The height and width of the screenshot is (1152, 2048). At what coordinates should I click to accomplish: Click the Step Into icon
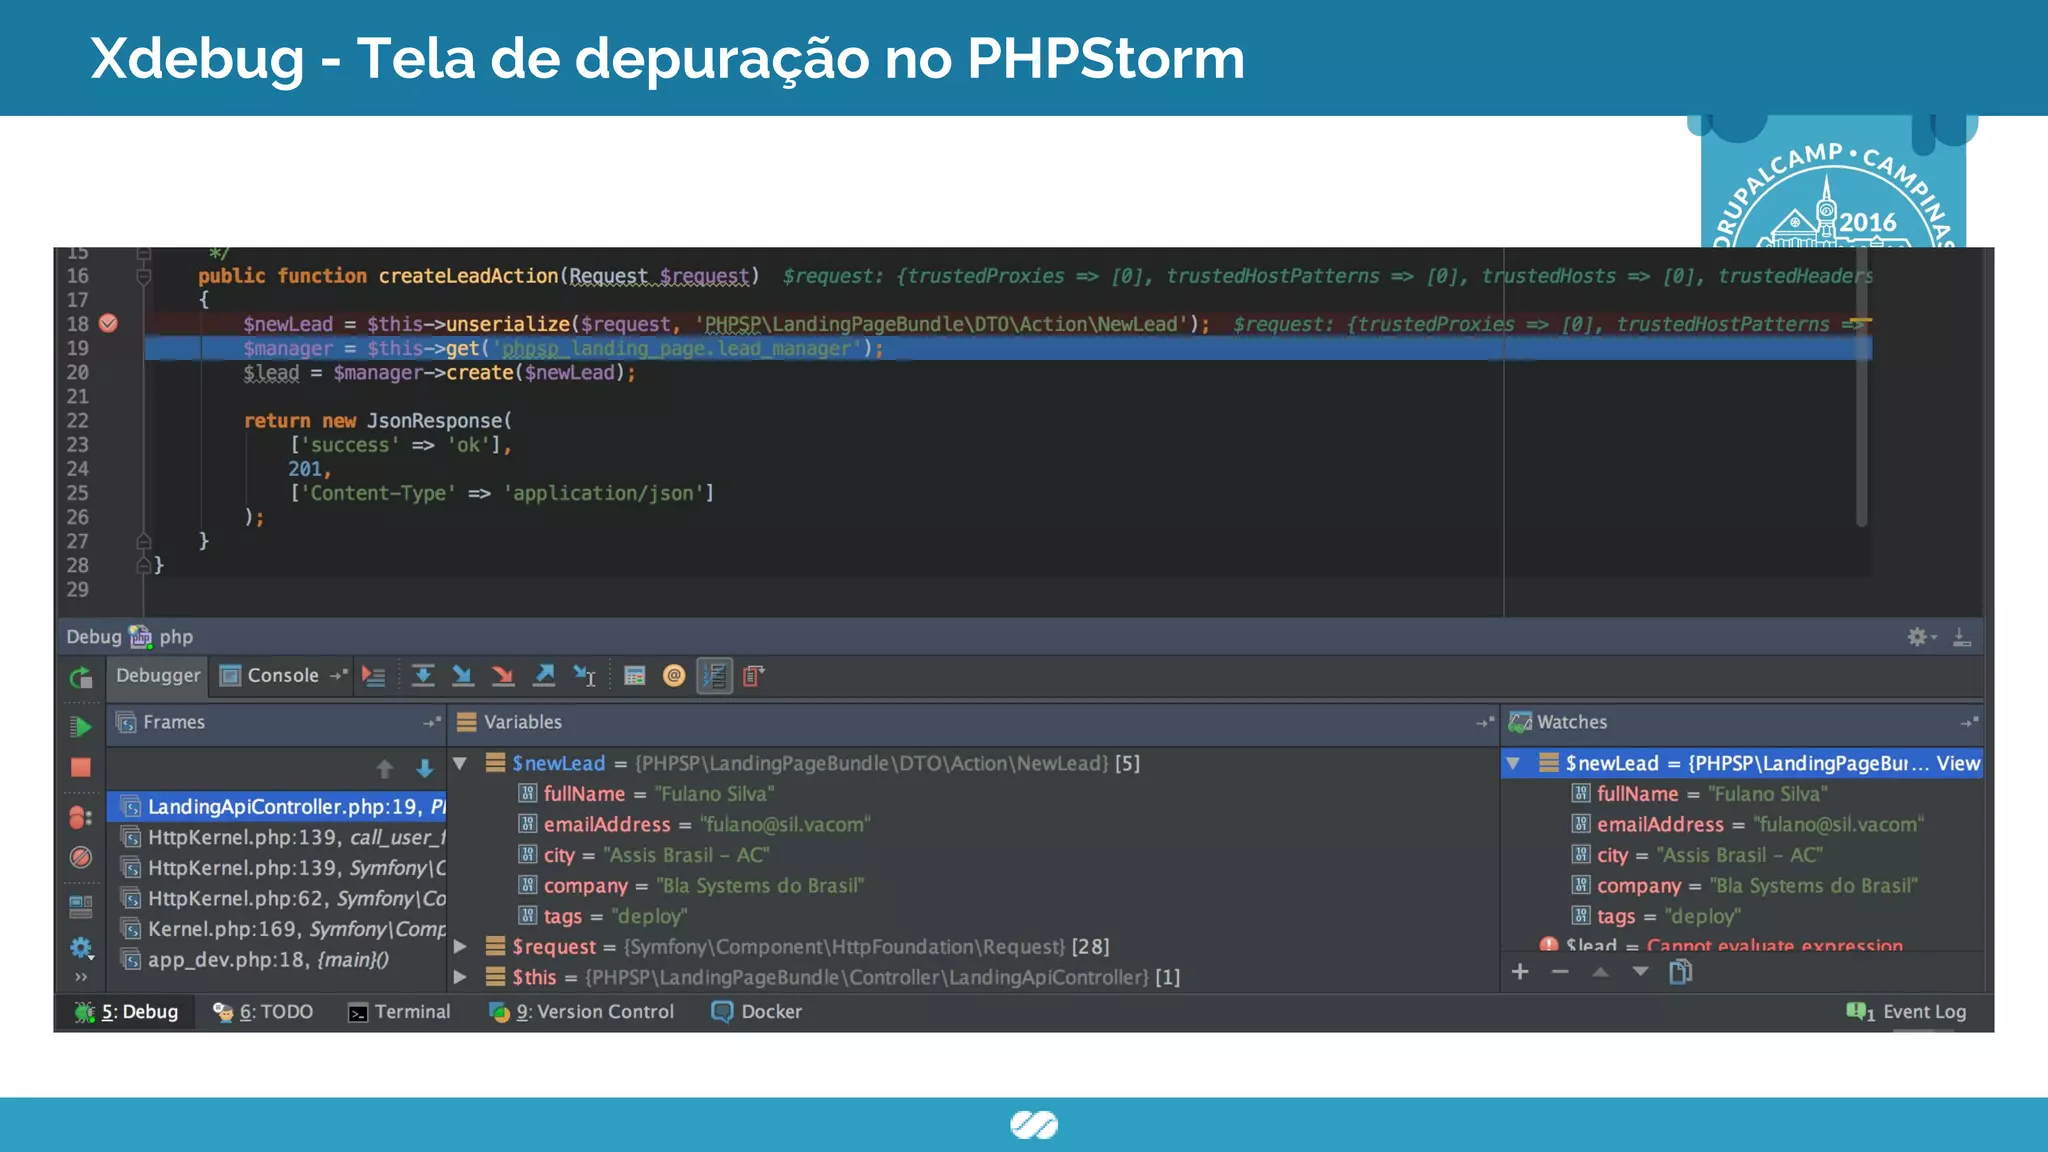click(462, 677)
